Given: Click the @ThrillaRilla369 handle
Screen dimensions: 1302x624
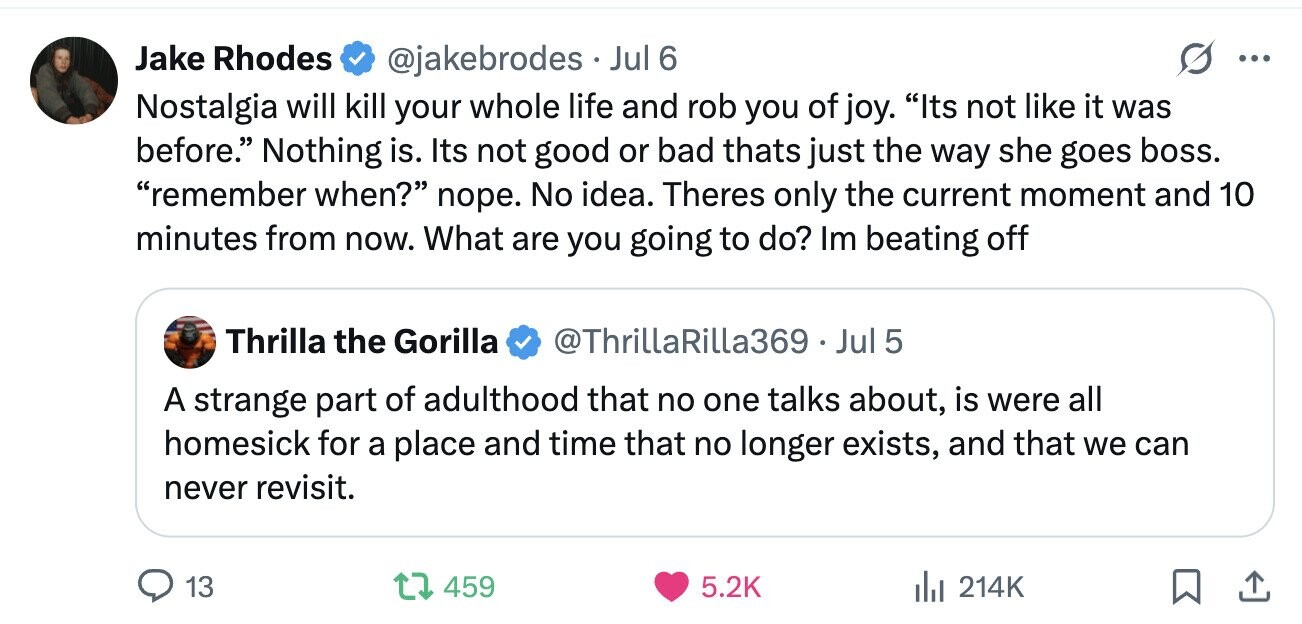Looking at the screenshot, I should [x=680, y=342].
